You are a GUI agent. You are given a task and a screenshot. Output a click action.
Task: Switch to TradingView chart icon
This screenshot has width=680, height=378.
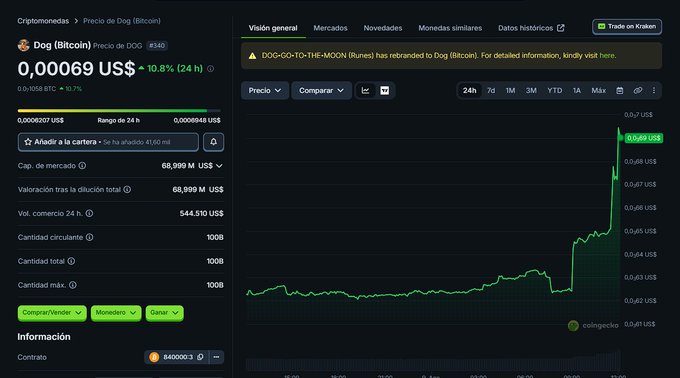[385, 91]
